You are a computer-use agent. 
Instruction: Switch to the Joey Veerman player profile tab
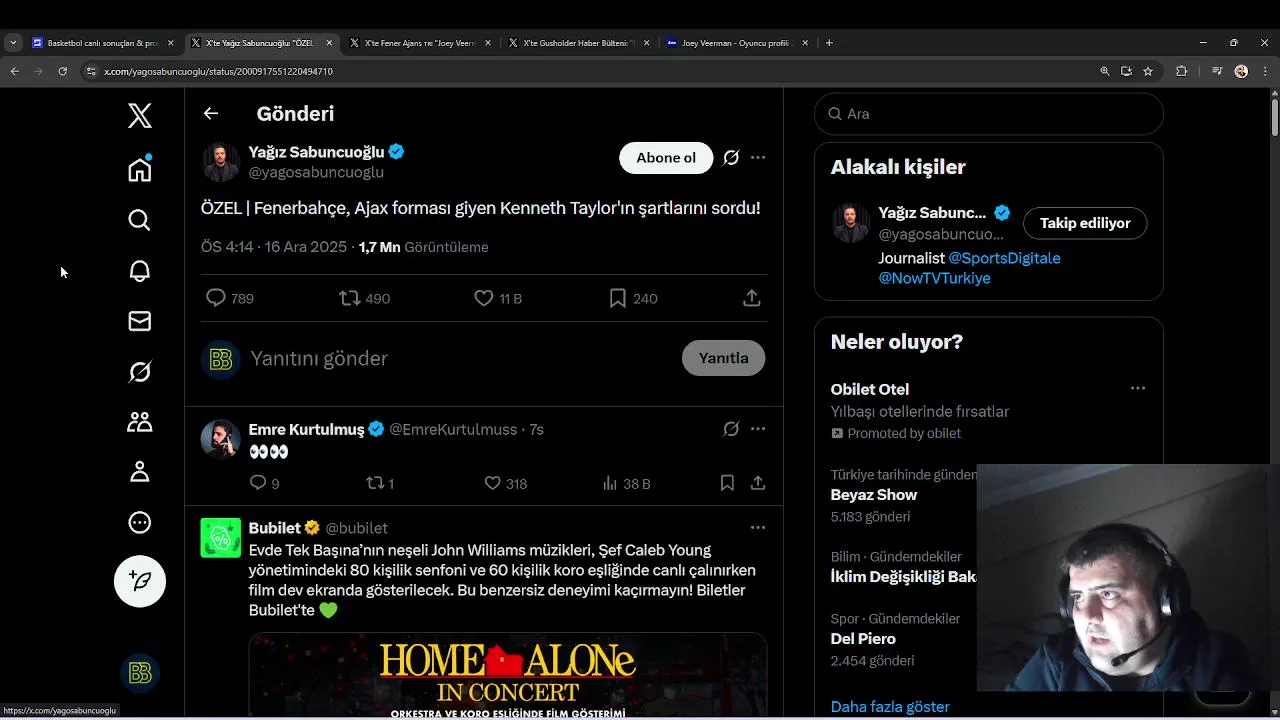(737, 43)
